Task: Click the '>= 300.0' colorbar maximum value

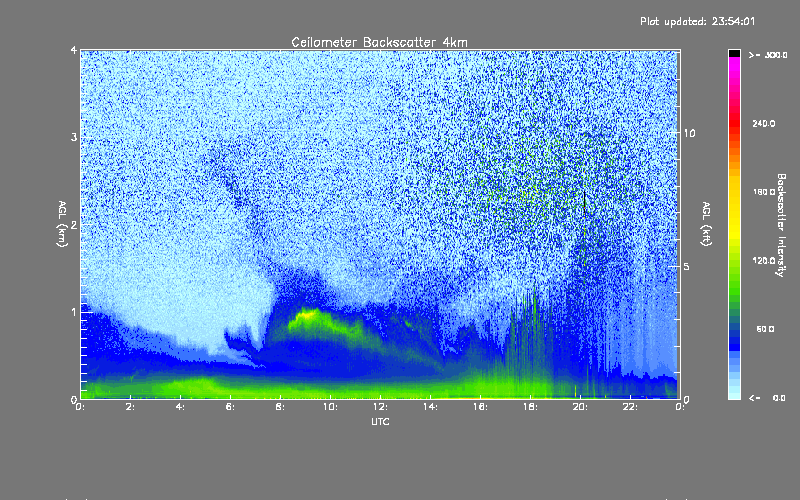Action: [x=768, y=55]
